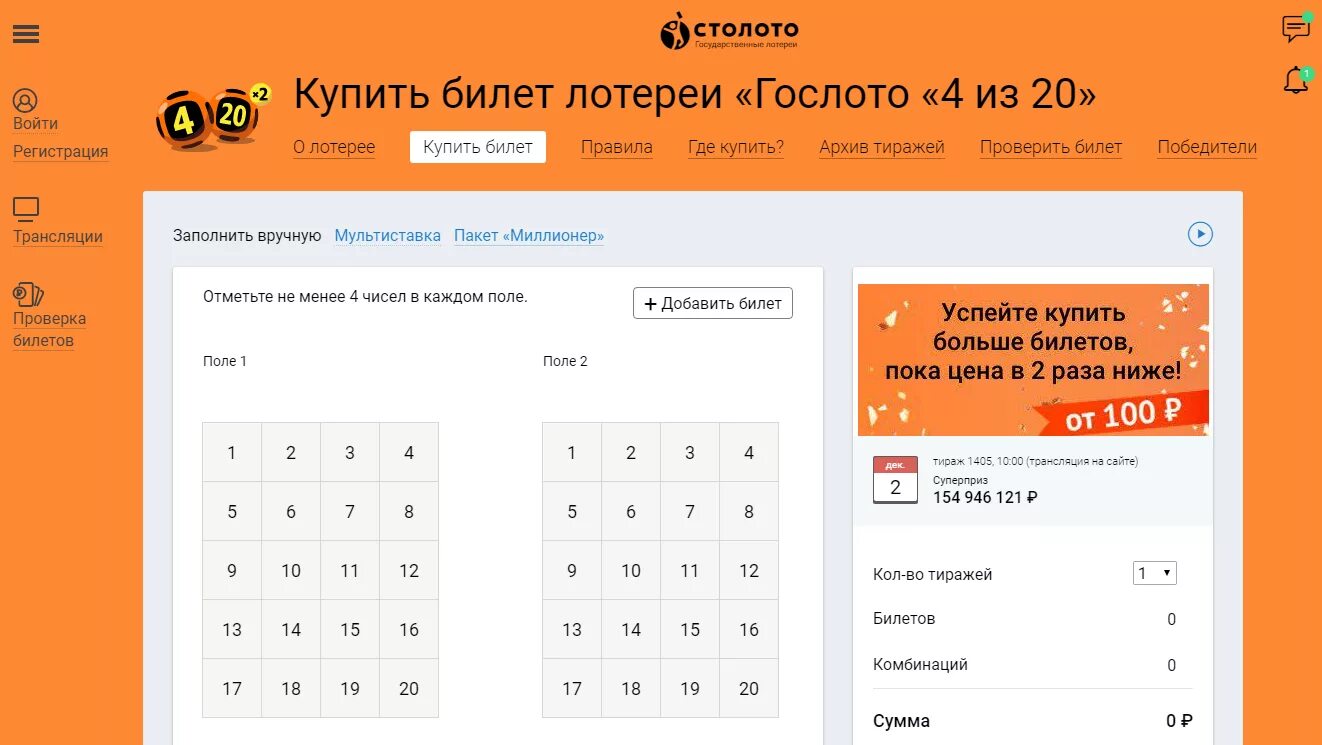Select Заполнить вручную mode

(x=247, y=236)
